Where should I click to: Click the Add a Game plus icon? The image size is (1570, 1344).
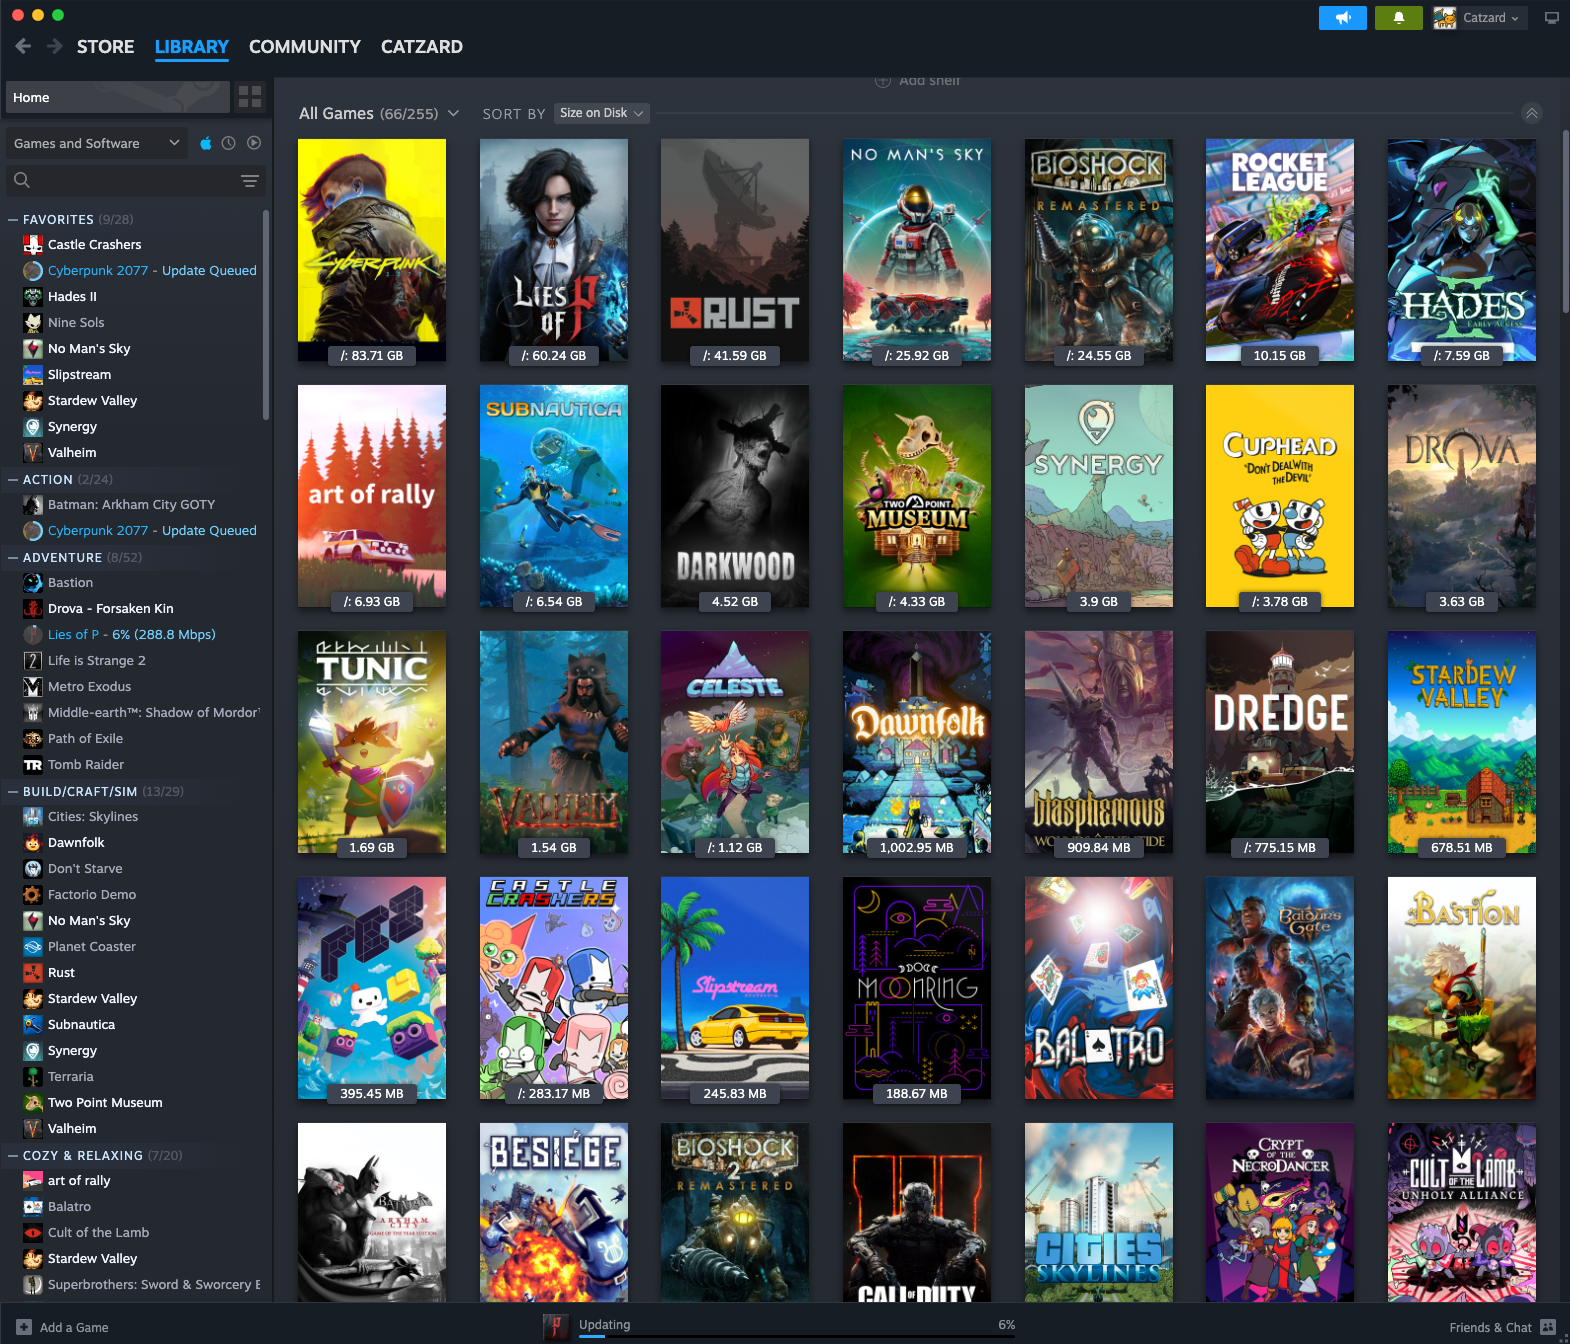point(24,1327)
